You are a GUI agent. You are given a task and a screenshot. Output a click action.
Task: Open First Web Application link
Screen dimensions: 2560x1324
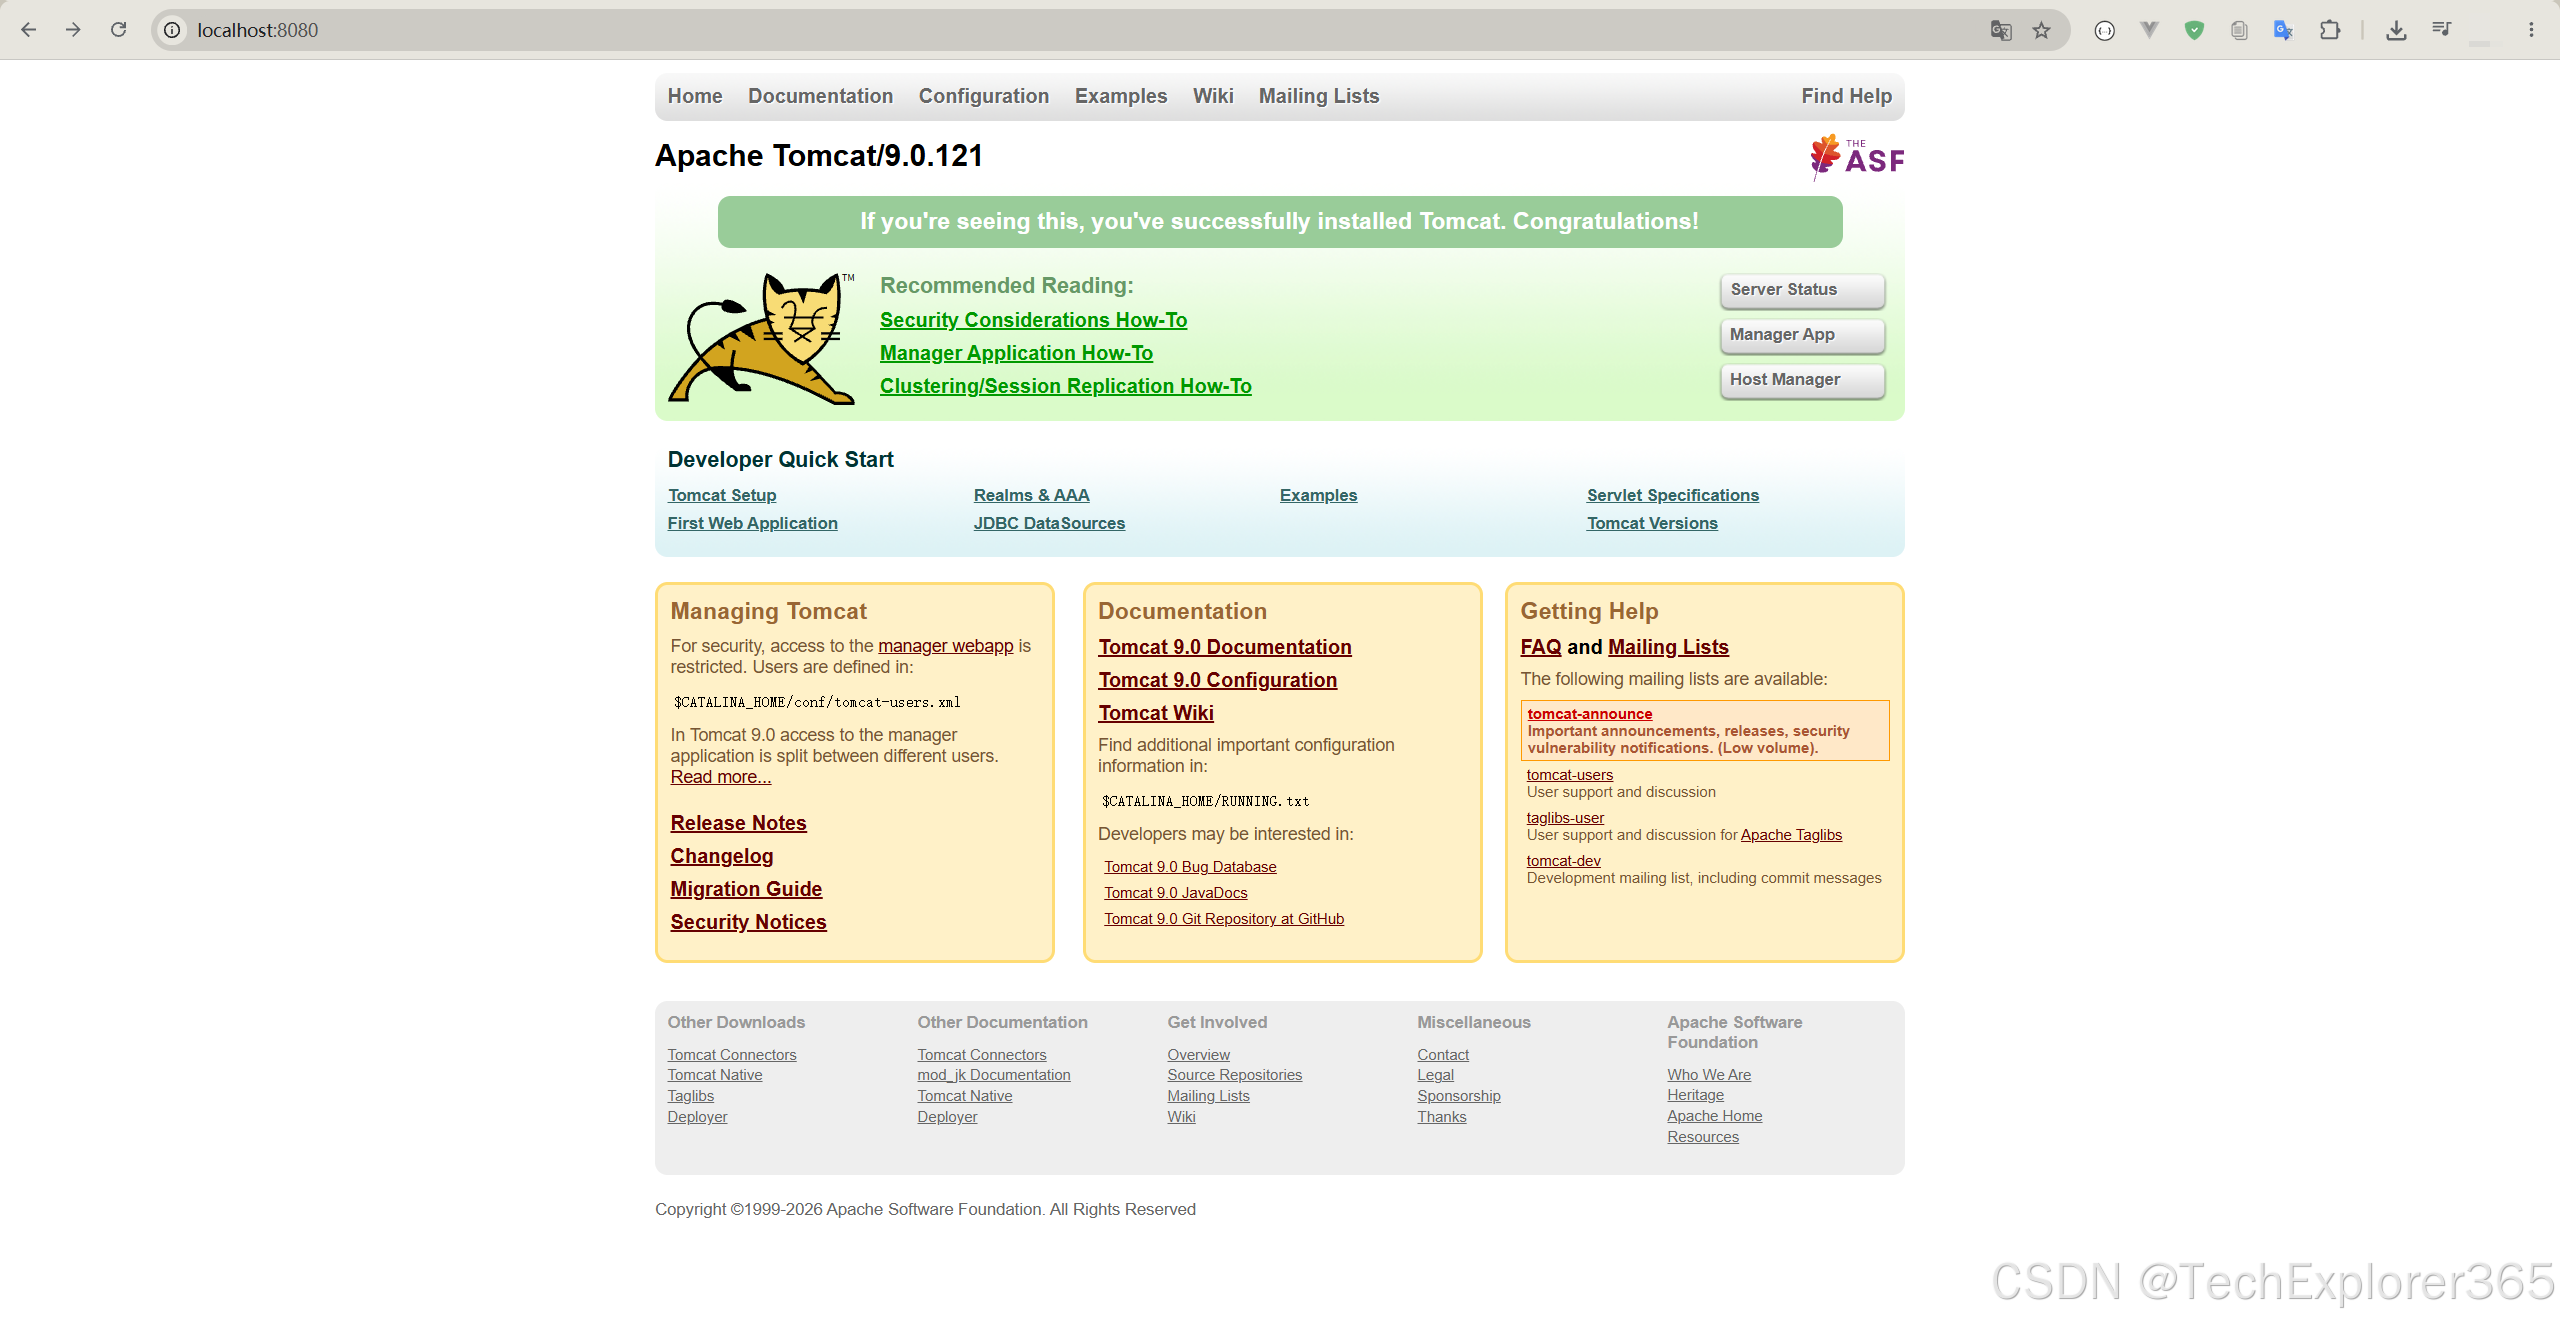pyautogui.click(x=753, y=523)
